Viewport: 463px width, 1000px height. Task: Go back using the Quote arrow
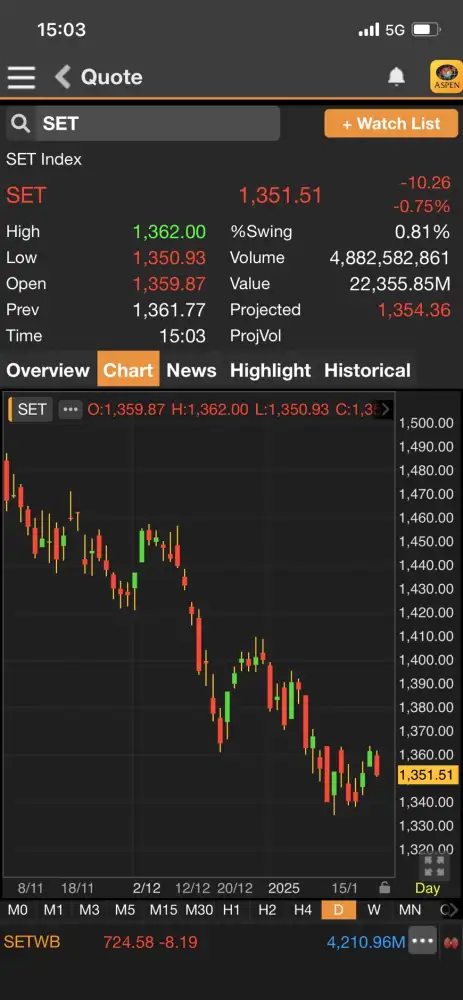coord(62,77)
